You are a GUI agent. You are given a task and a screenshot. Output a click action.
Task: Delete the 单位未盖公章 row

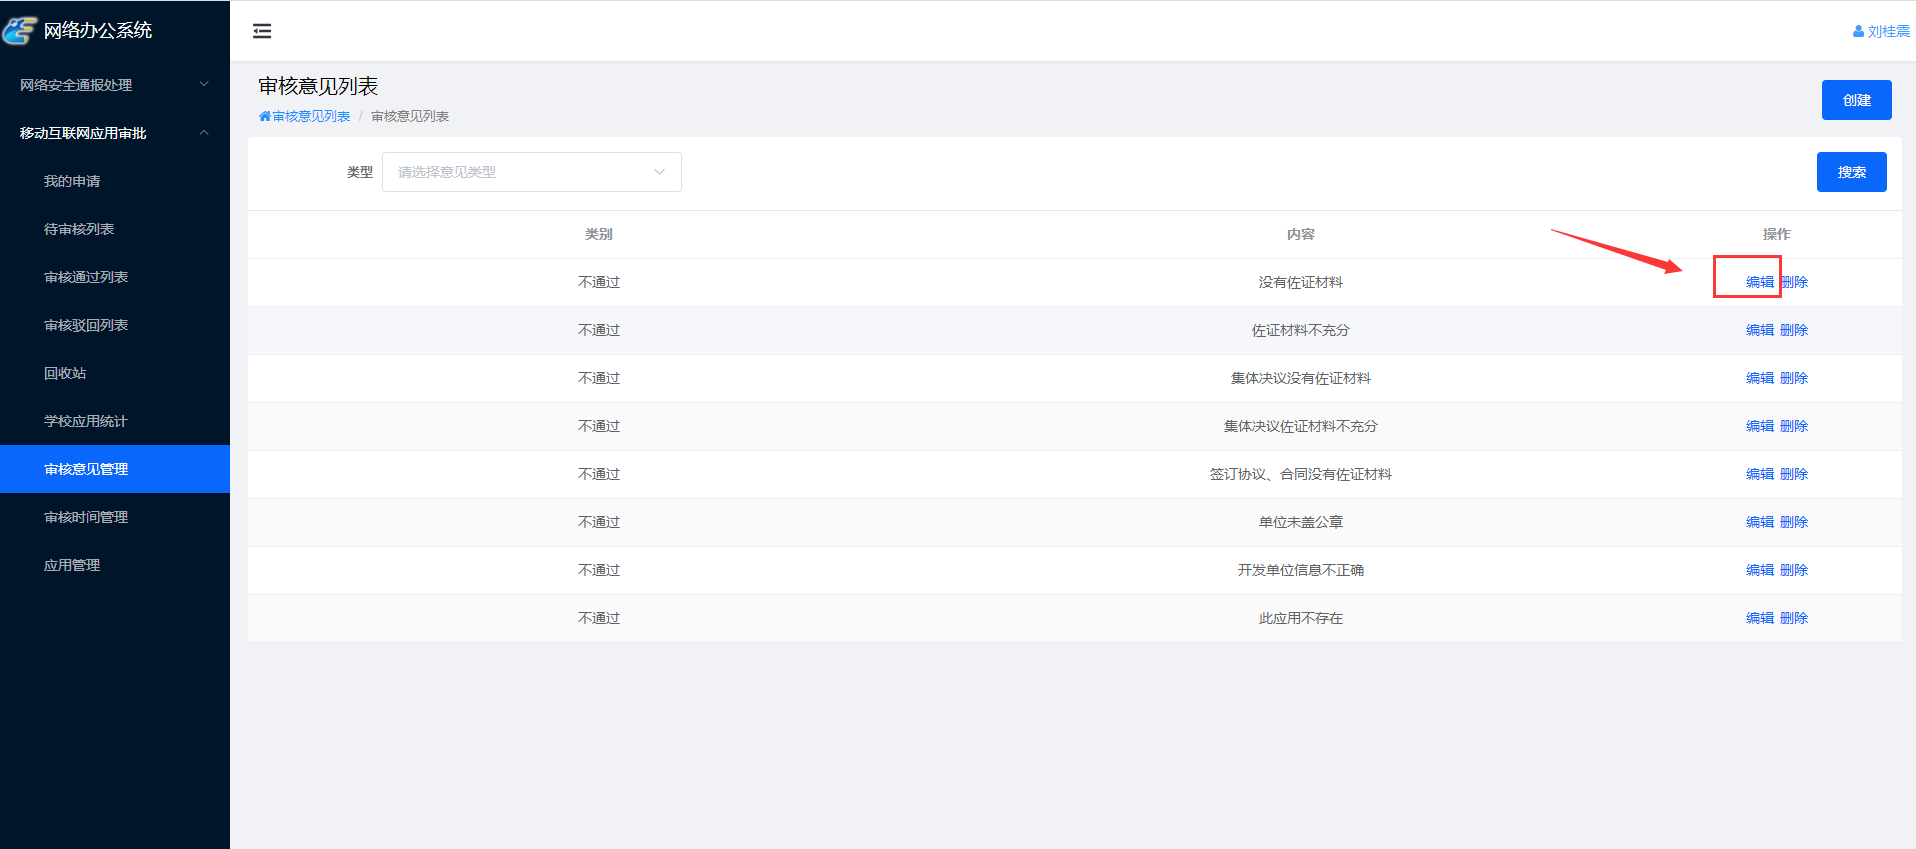pyautogui.click(x=1794, y=522)
